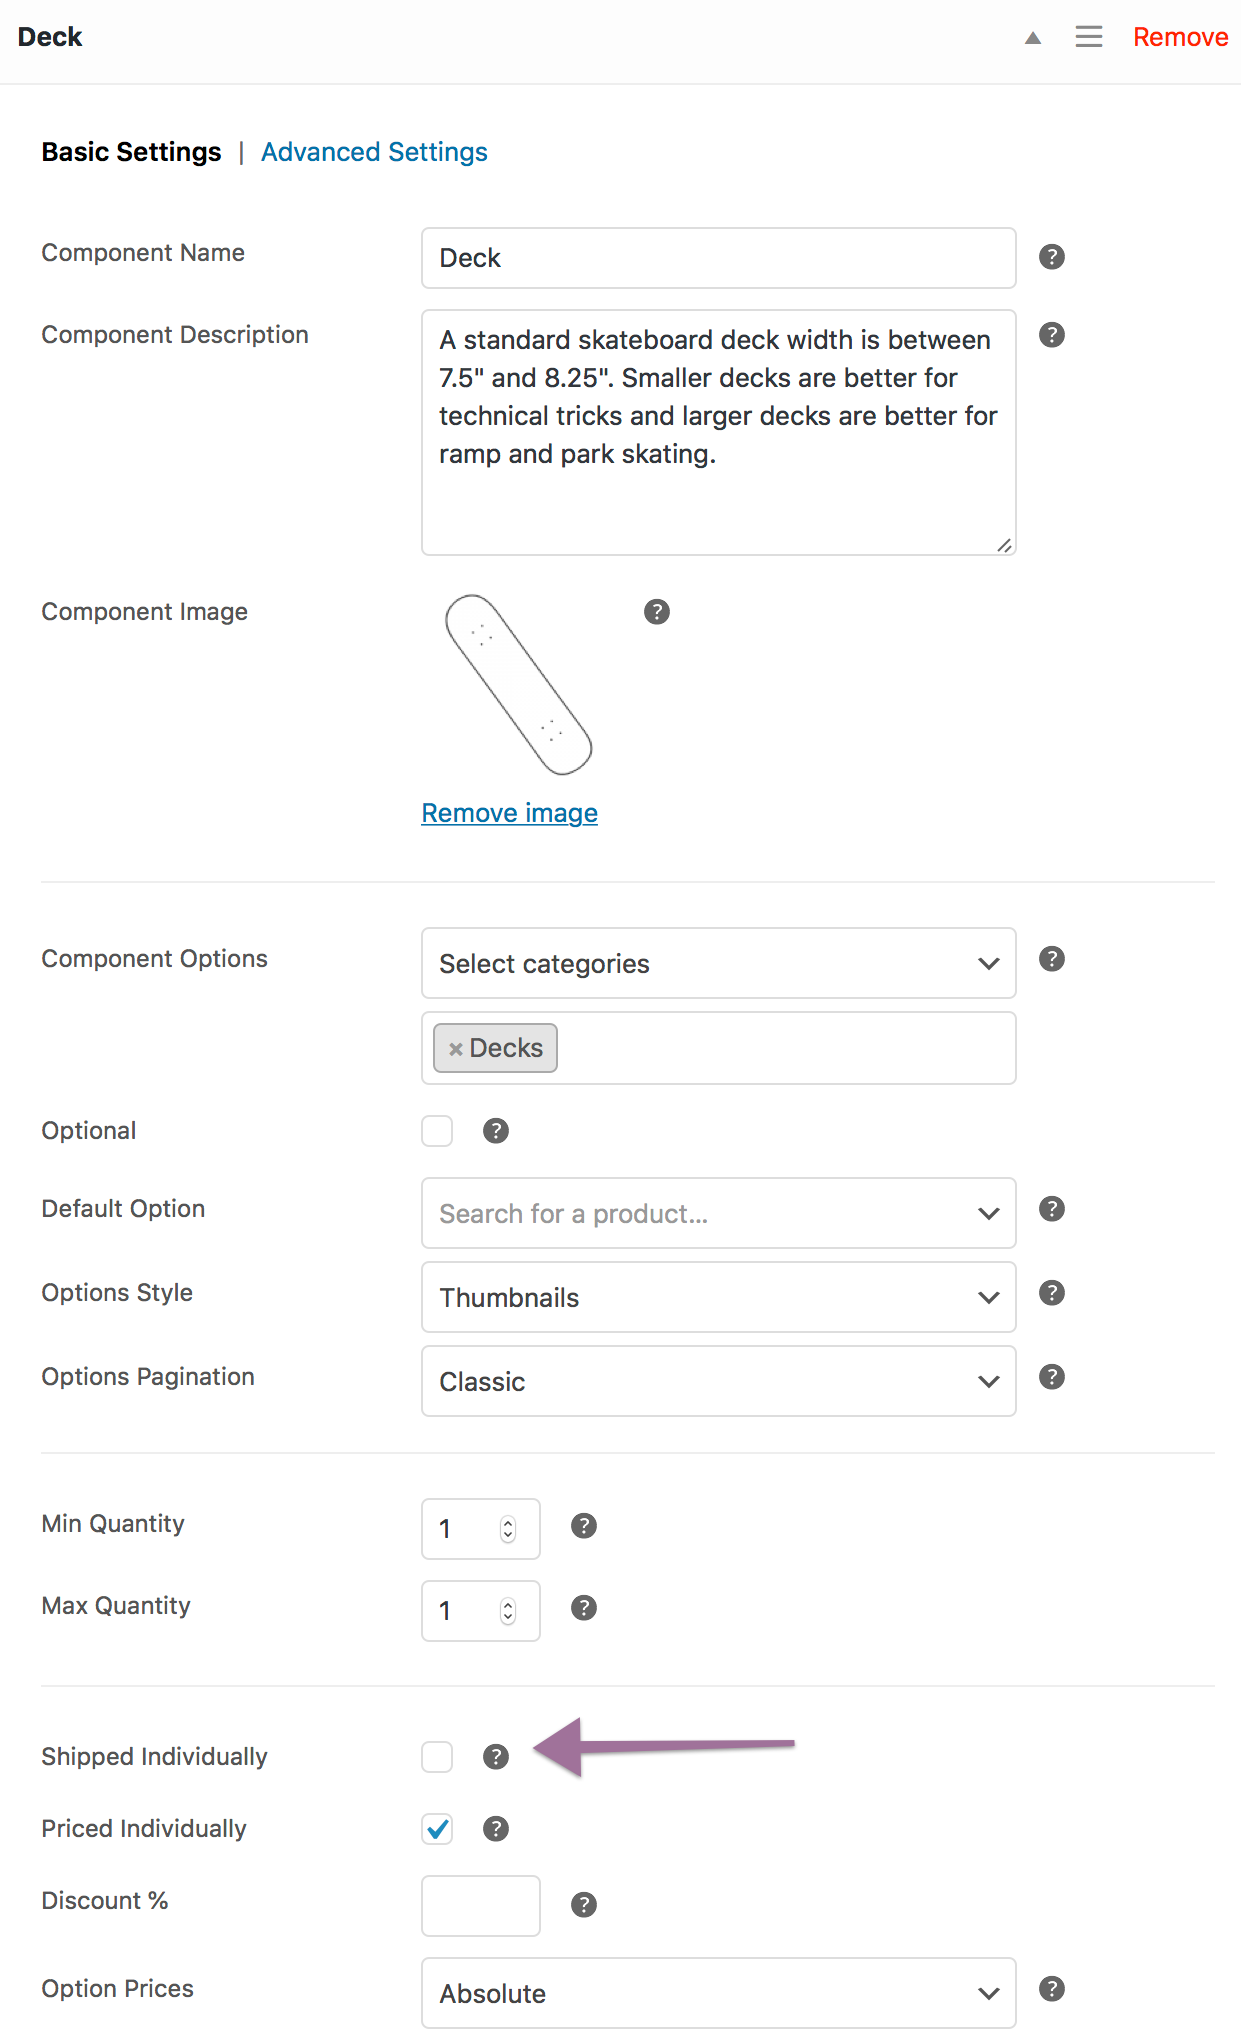Click the Min Quantity help icon

[583, 1526]
